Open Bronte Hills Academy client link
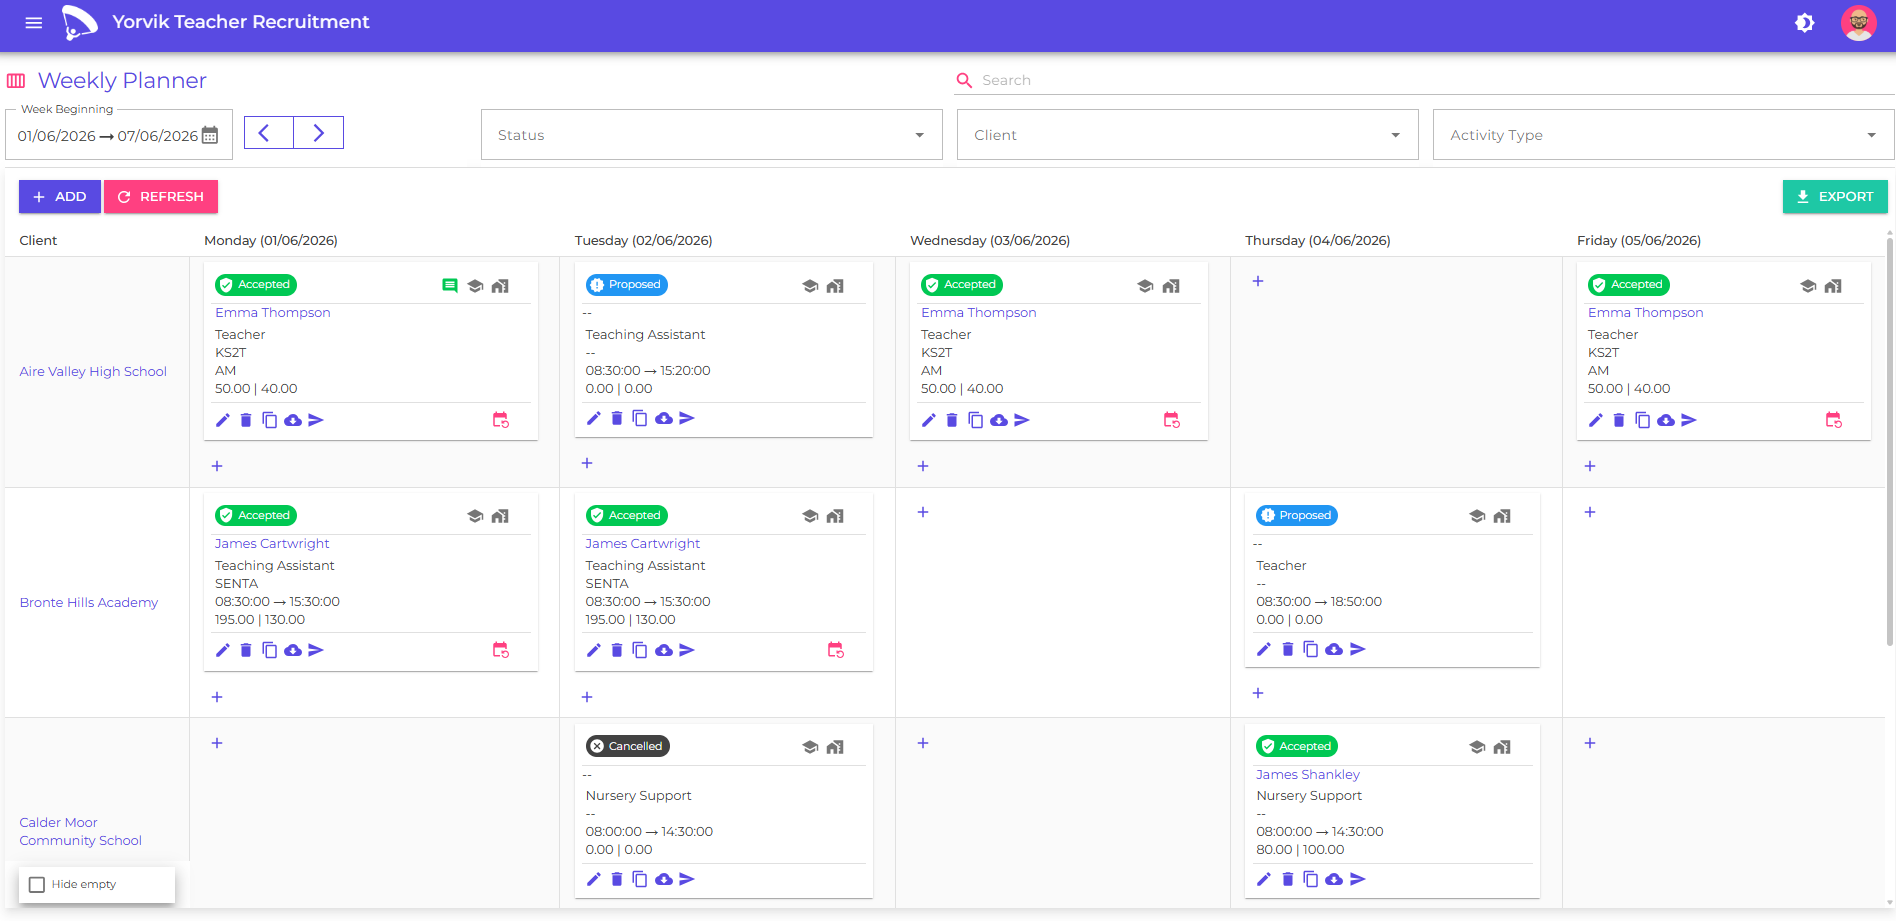 pos(89,603)
